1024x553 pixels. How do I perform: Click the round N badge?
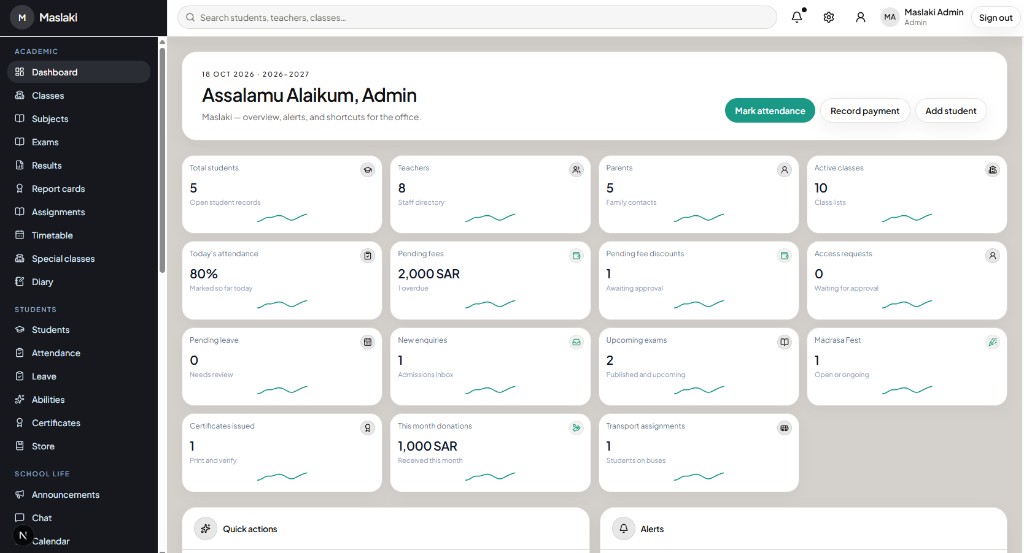pyautogui.click(x=23, y=535)
